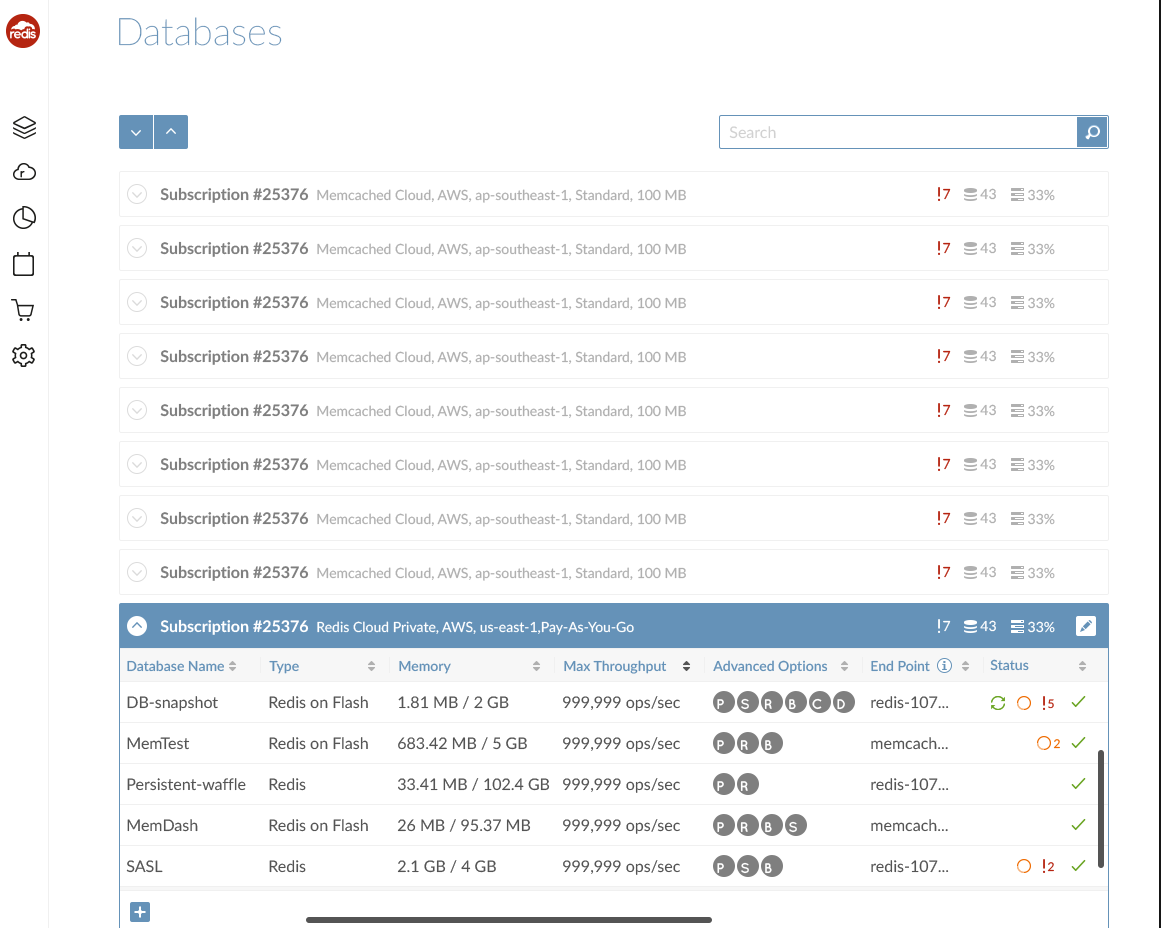Sort by Advanced Options column arrows

click(844, 666)
